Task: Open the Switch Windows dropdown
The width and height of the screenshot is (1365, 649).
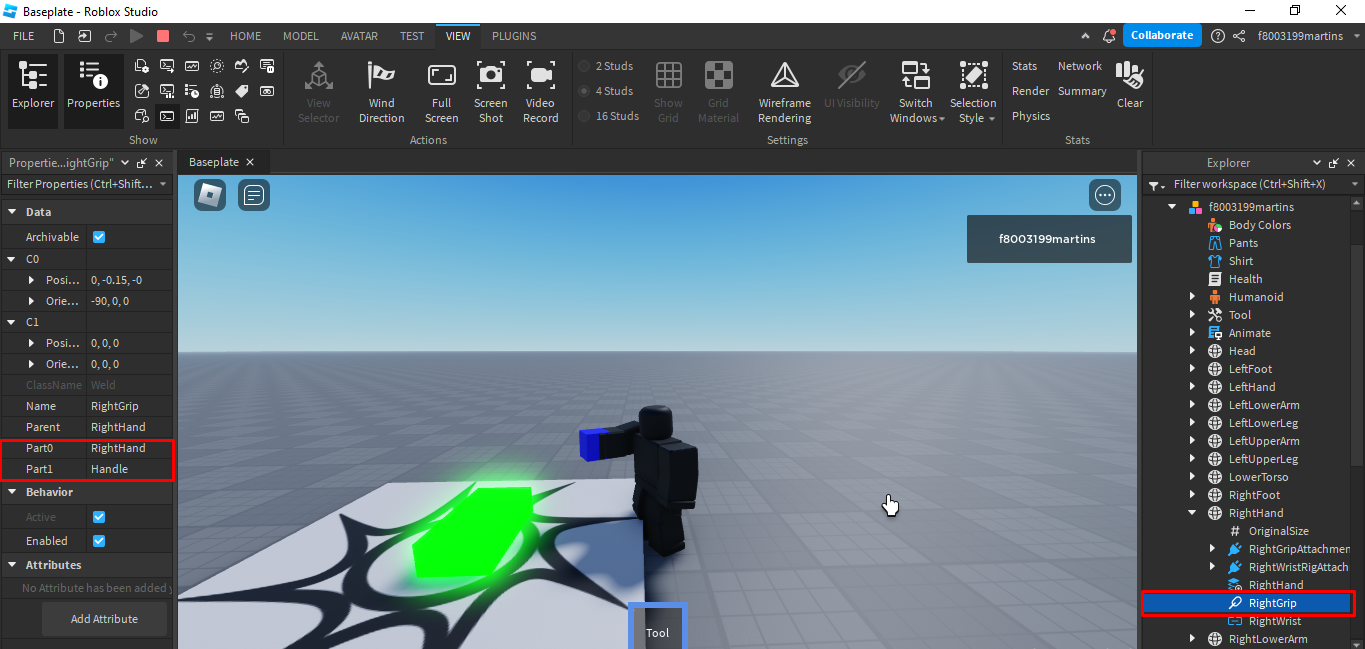Action: pyautogui.click(x=915, y=90)
